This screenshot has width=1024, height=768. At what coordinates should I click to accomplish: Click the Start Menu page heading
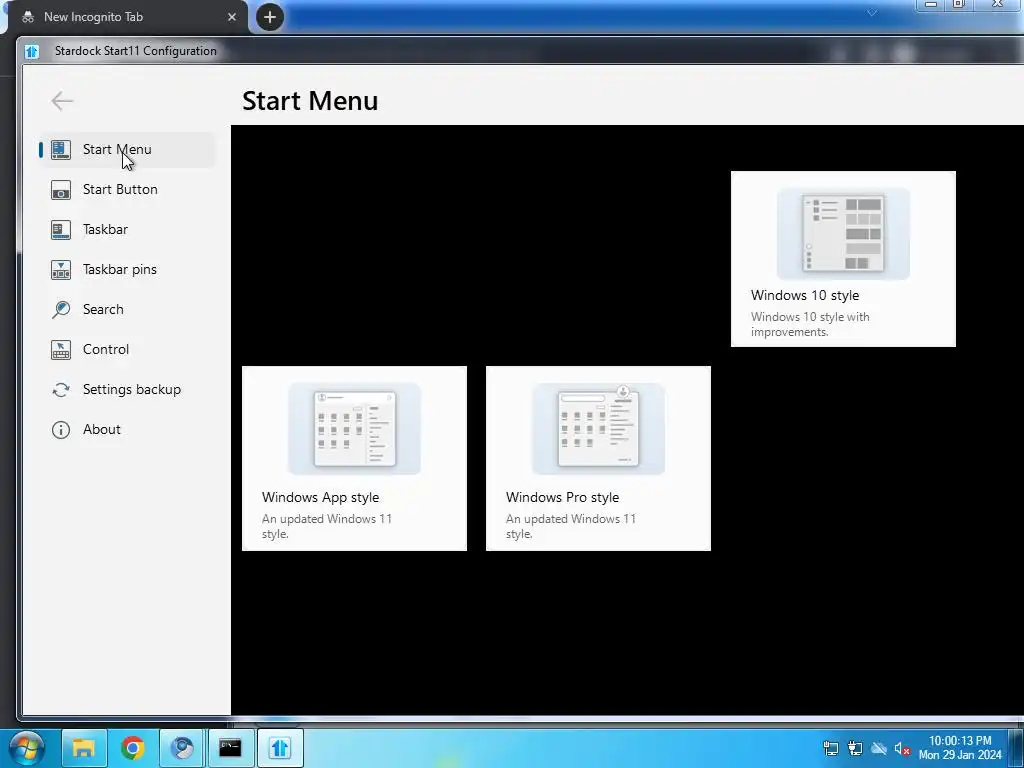coord(310,101)
